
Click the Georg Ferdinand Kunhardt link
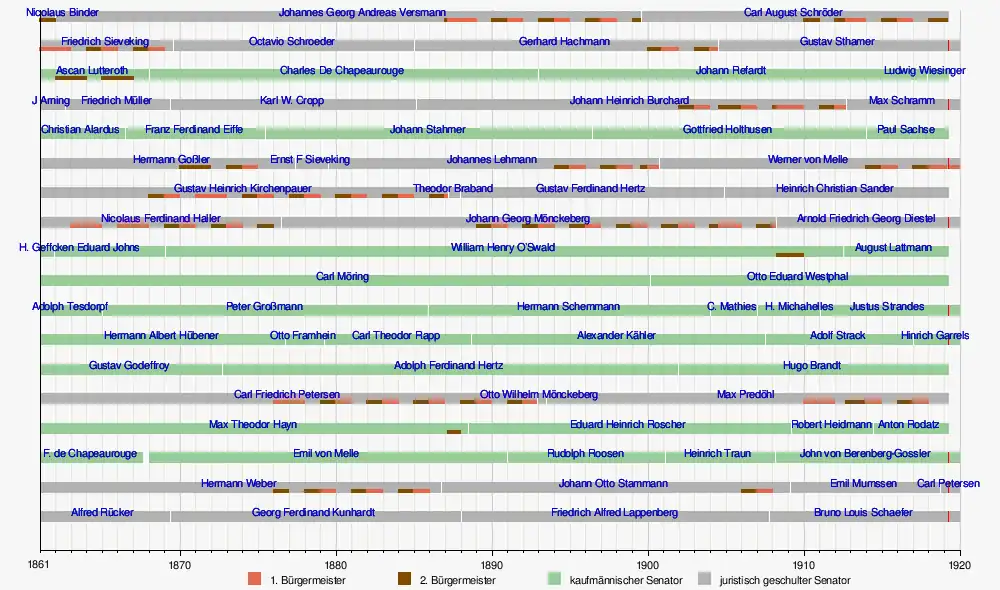(x=314, y=513)
